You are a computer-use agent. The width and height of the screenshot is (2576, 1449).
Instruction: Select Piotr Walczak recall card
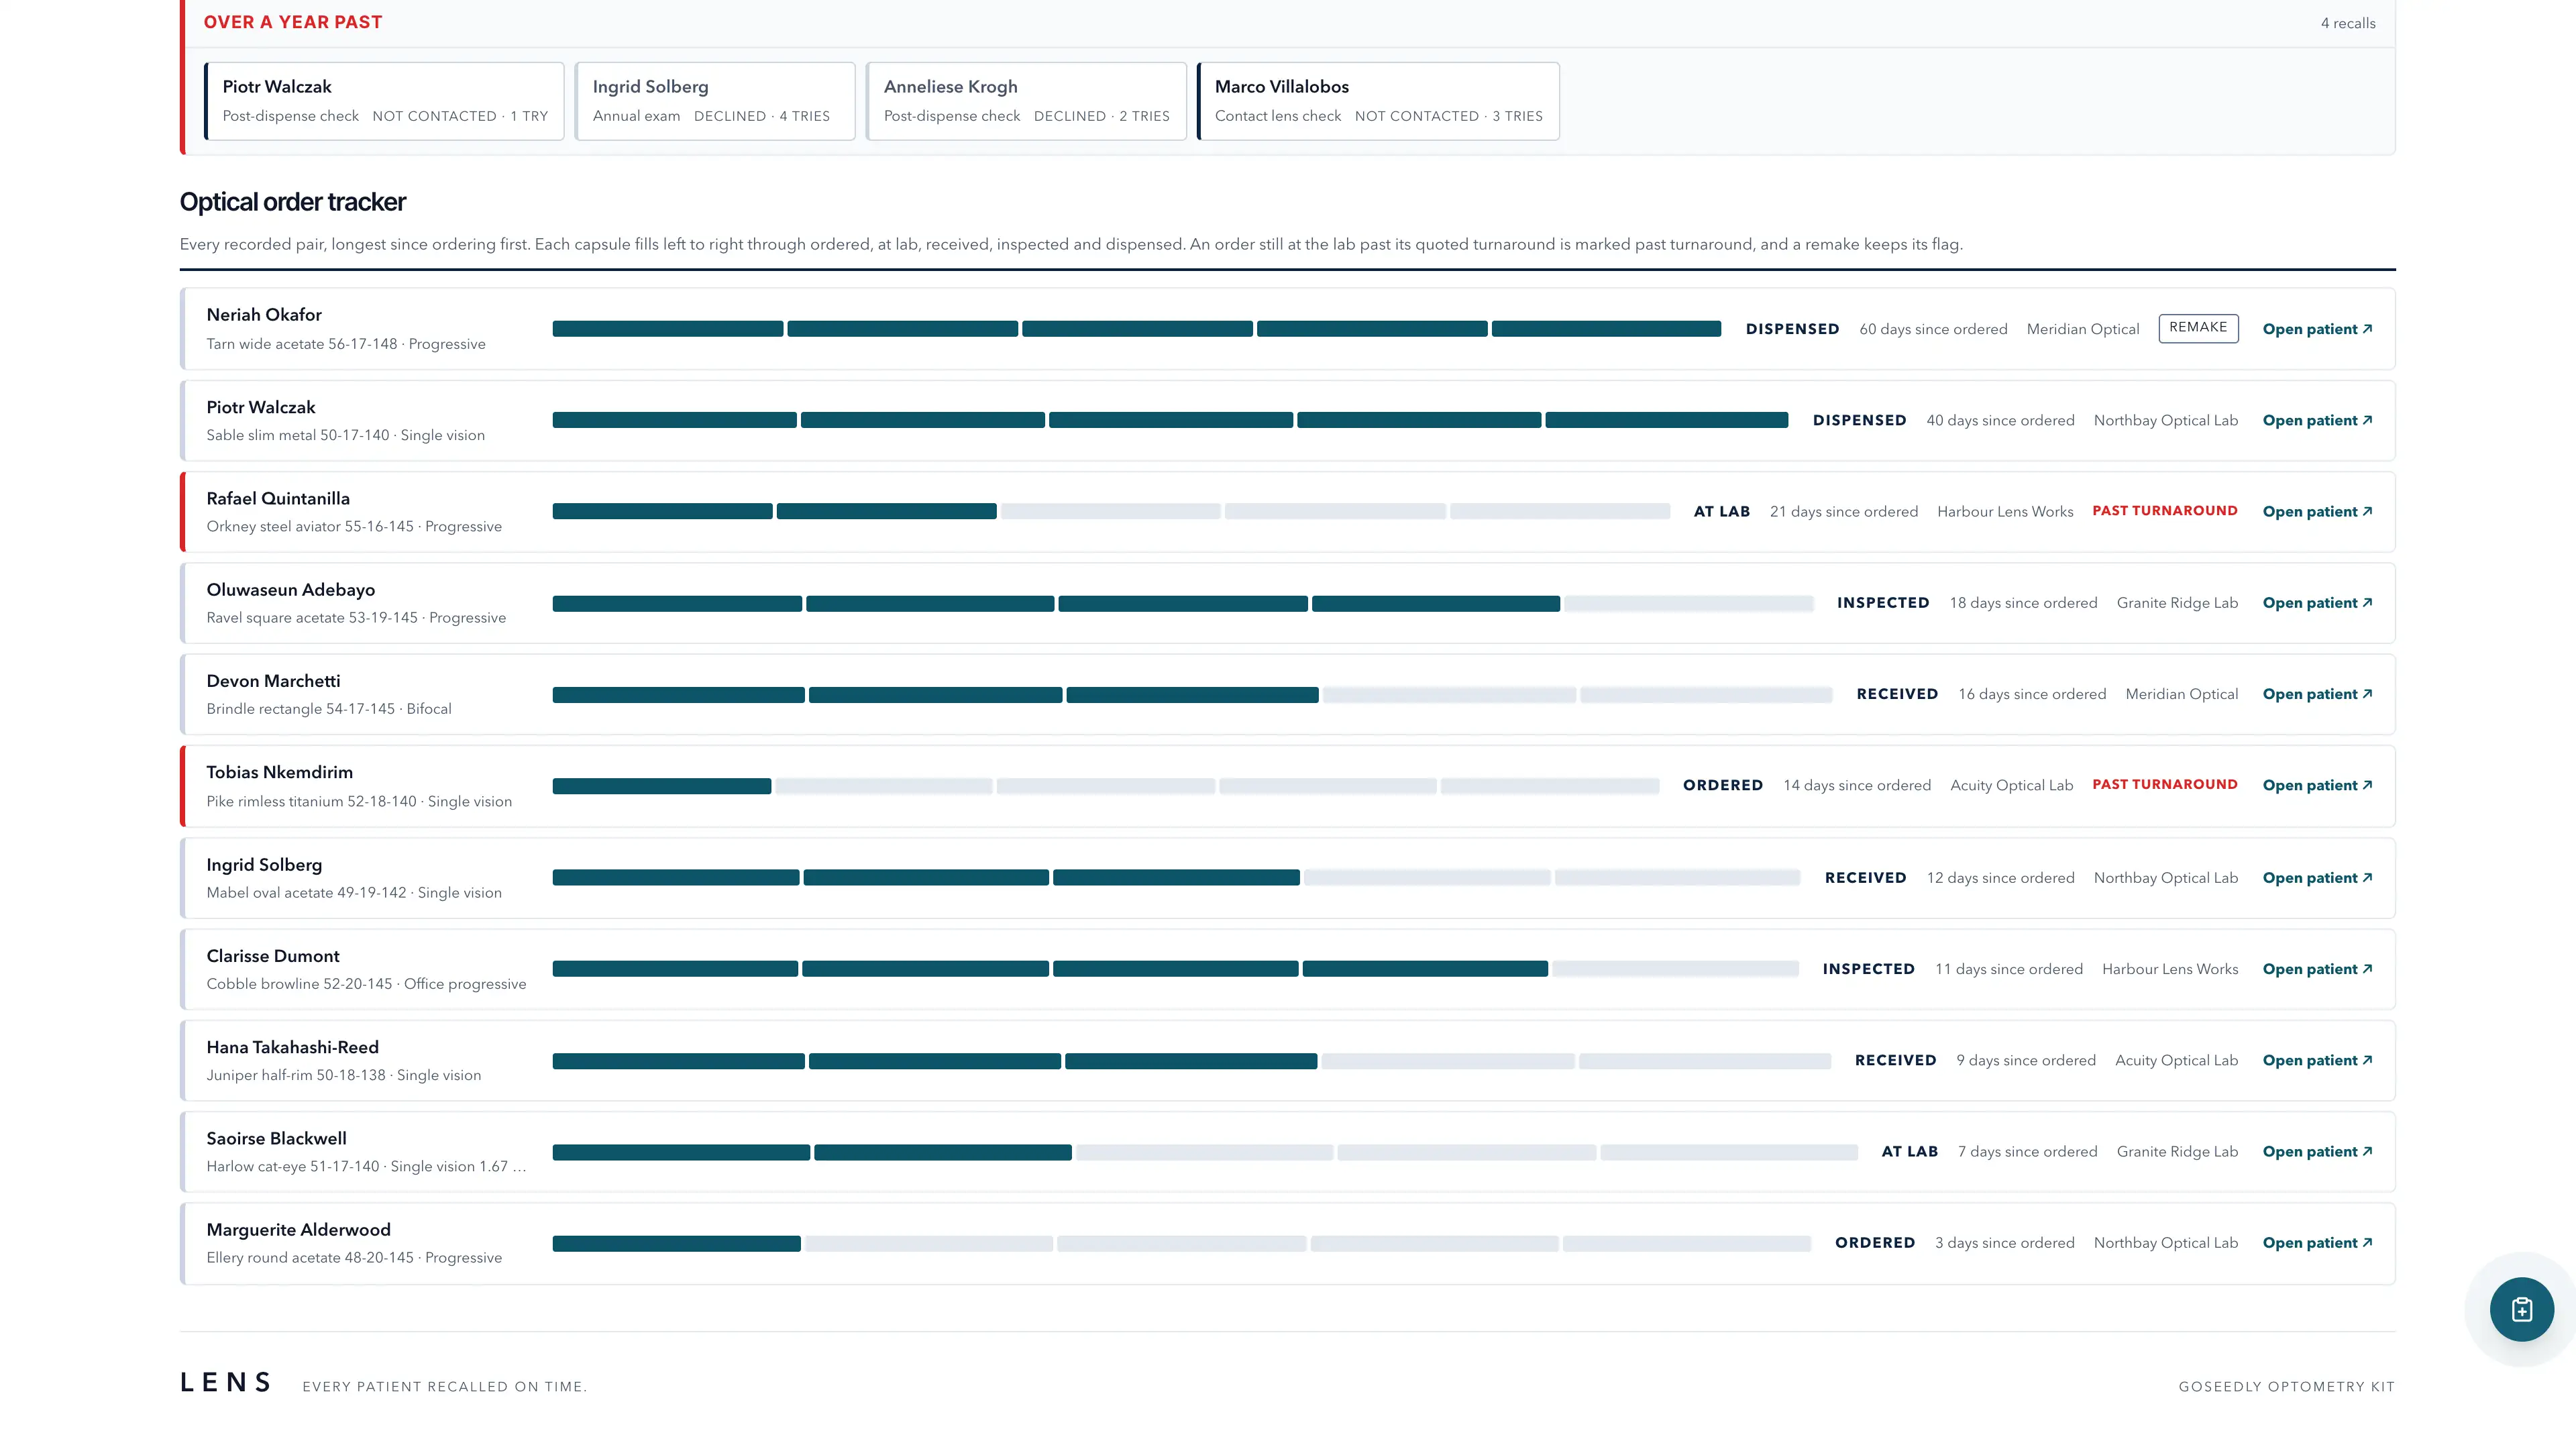click(x=384, y=101)
